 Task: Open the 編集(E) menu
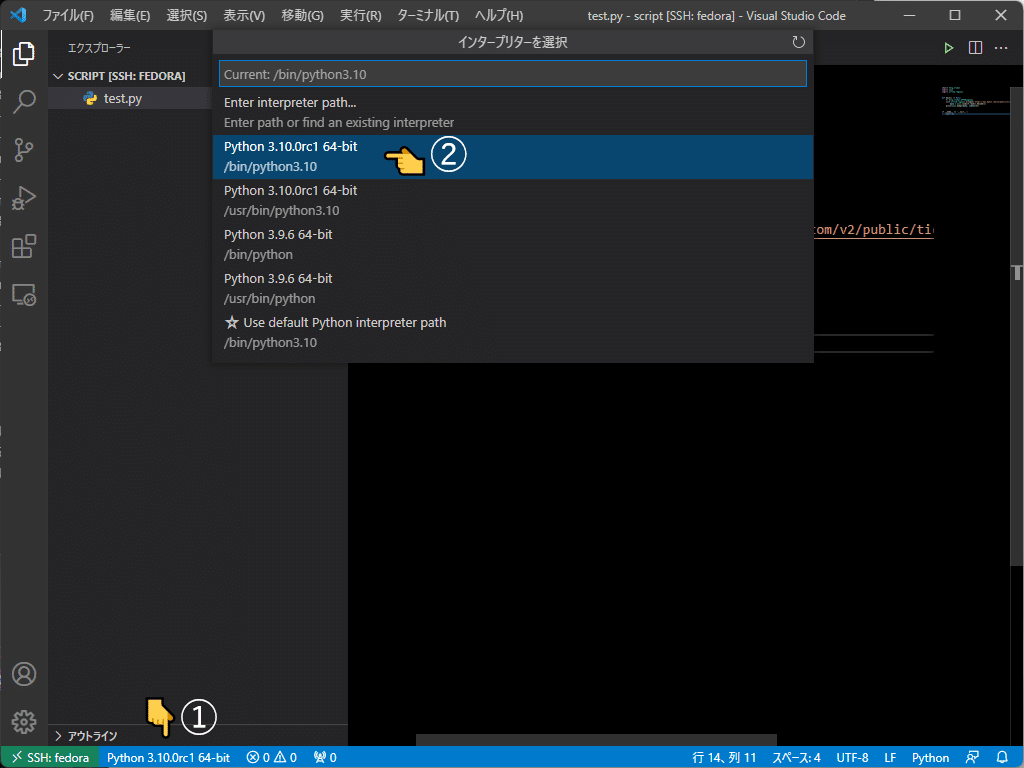pyautogui.click(x=129, y=15)
